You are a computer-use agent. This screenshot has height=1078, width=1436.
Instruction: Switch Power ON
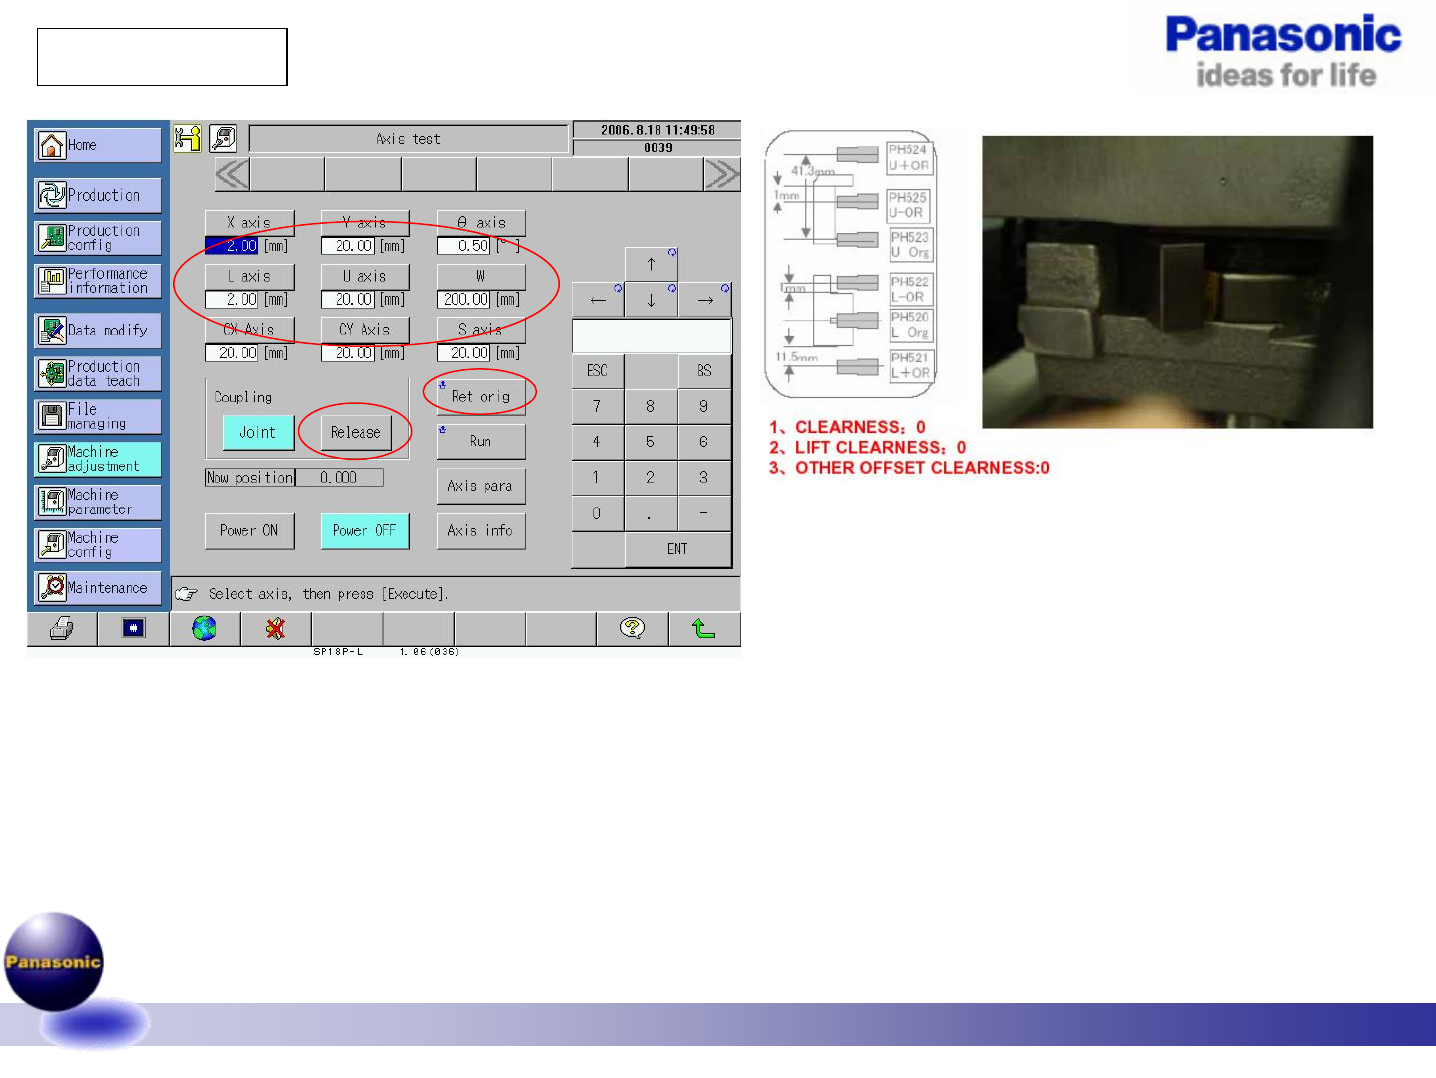coord(249,531)
